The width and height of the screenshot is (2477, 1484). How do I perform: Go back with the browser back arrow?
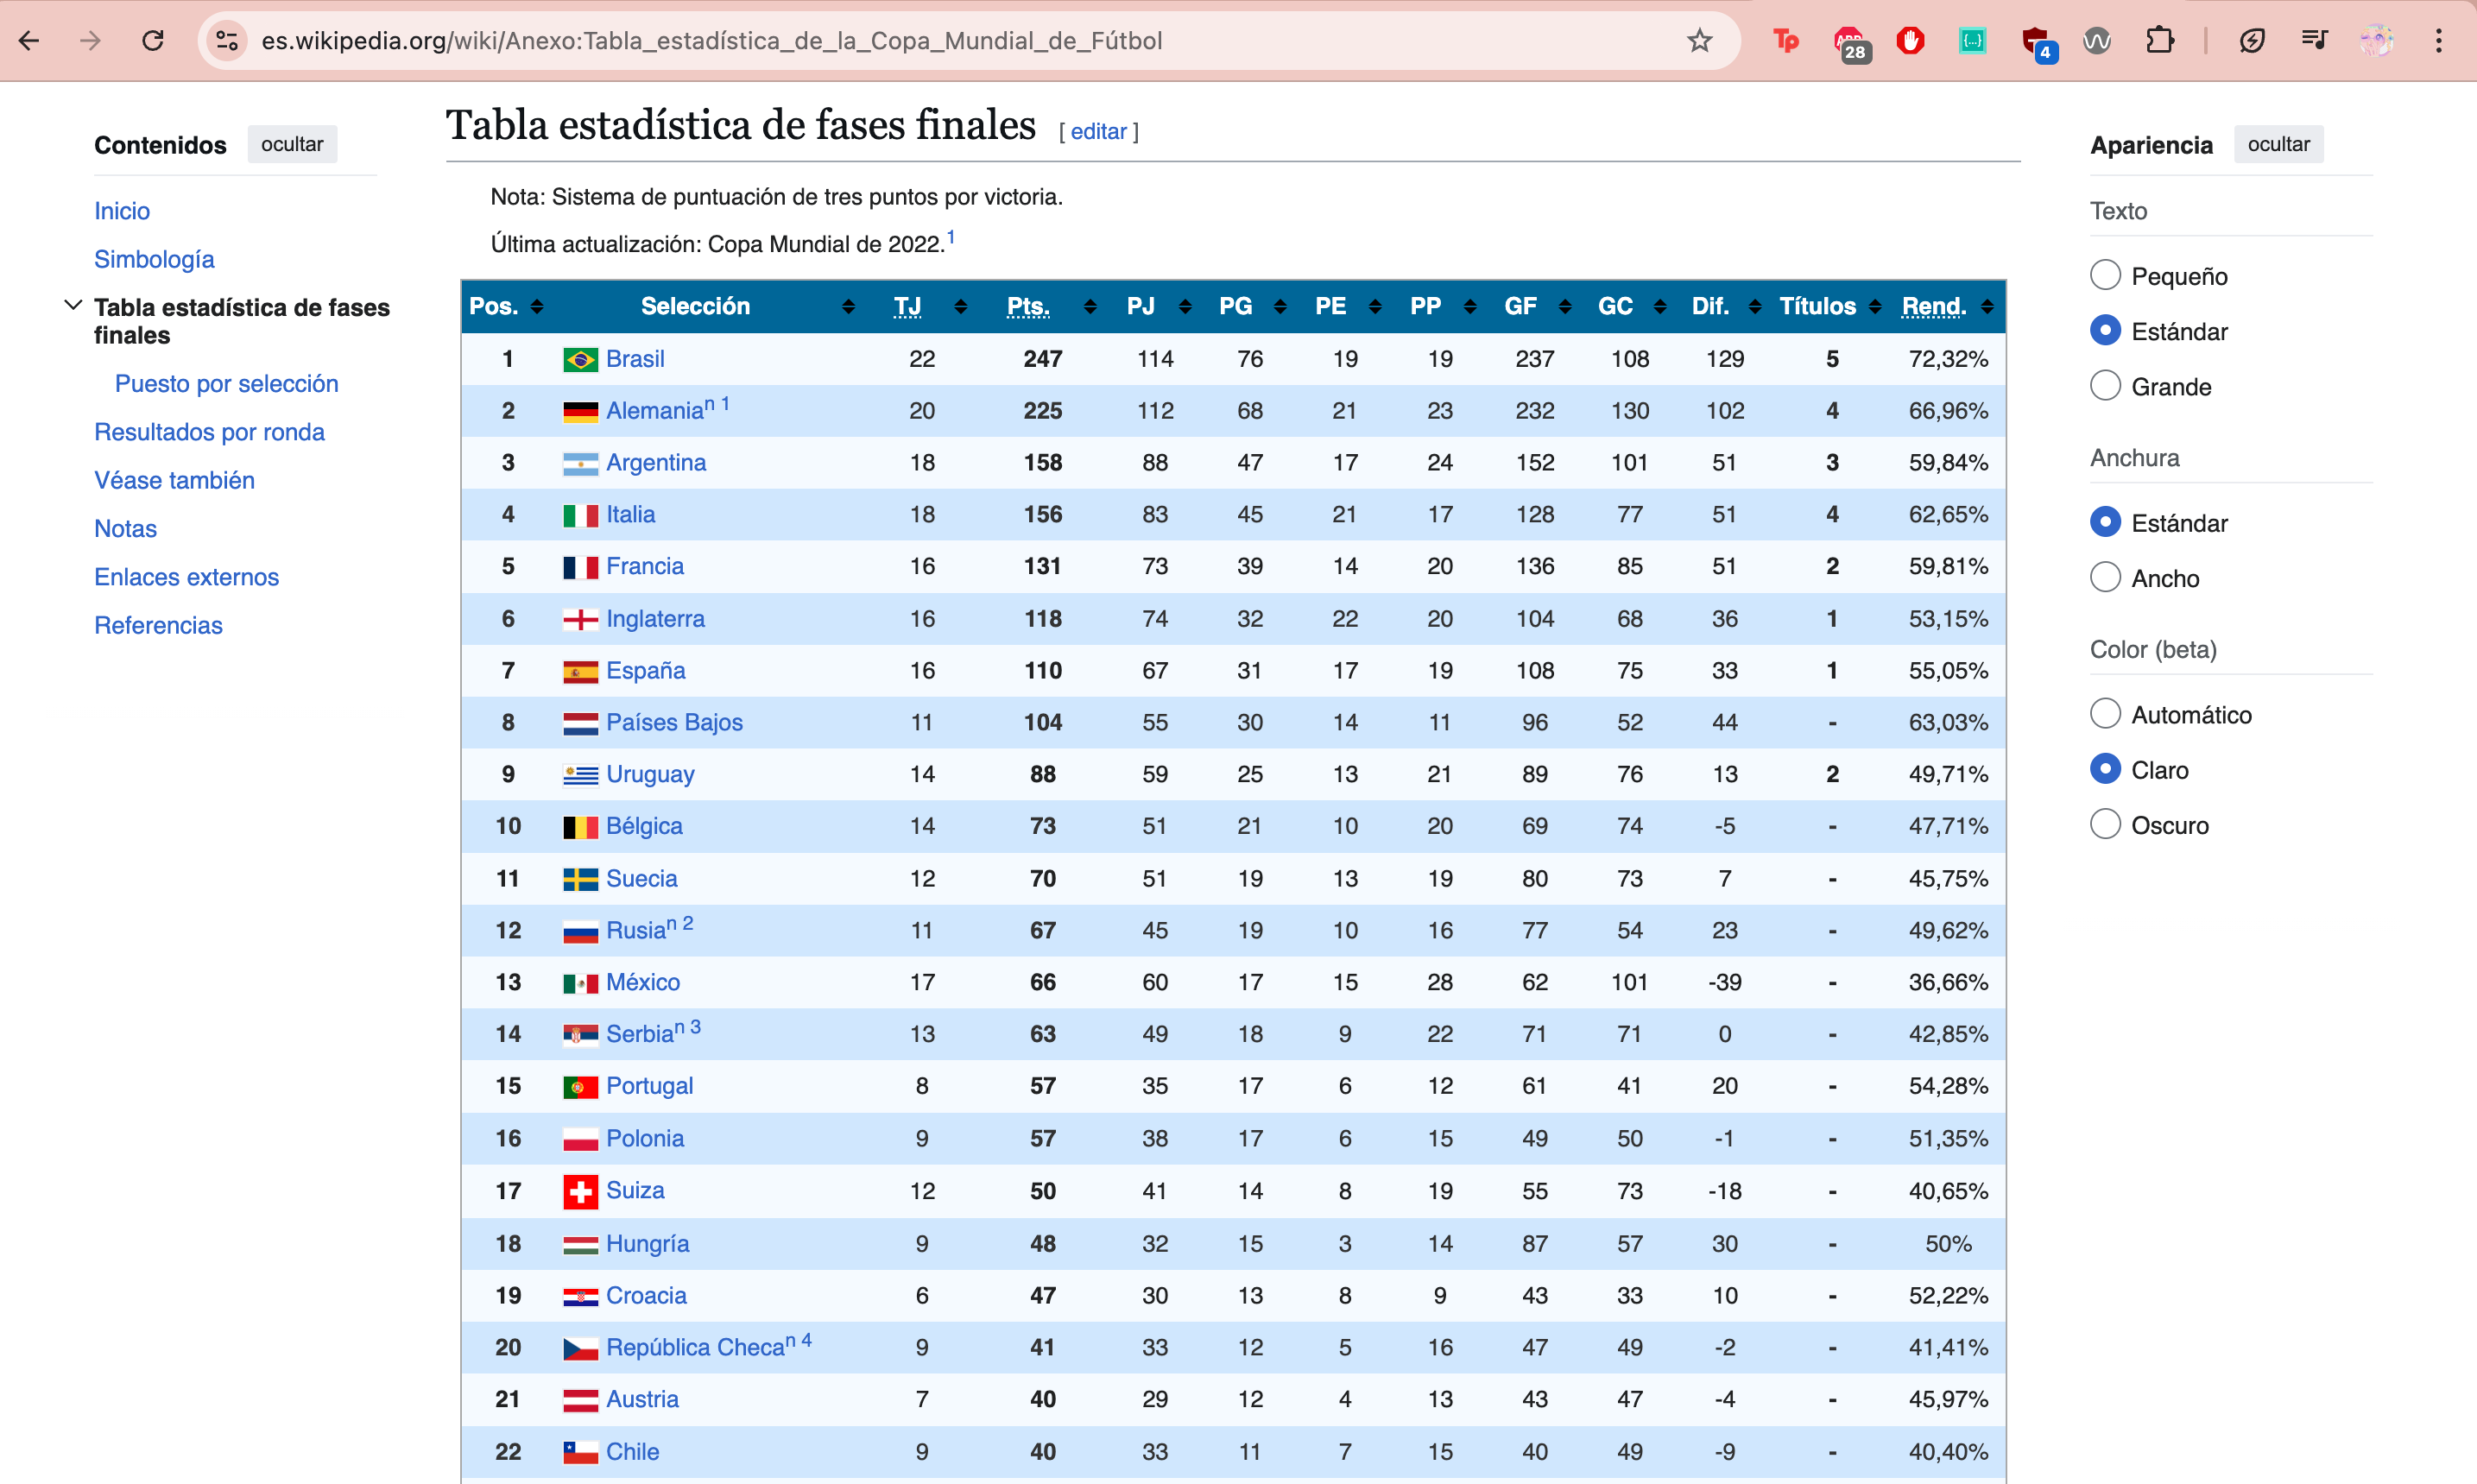click(29, 41)
